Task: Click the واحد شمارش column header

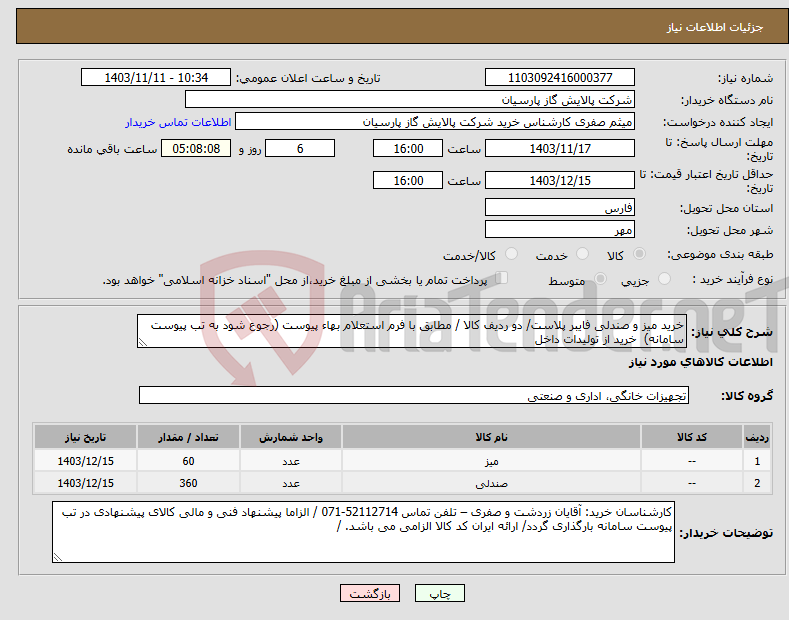Action: tap(291, 437)
